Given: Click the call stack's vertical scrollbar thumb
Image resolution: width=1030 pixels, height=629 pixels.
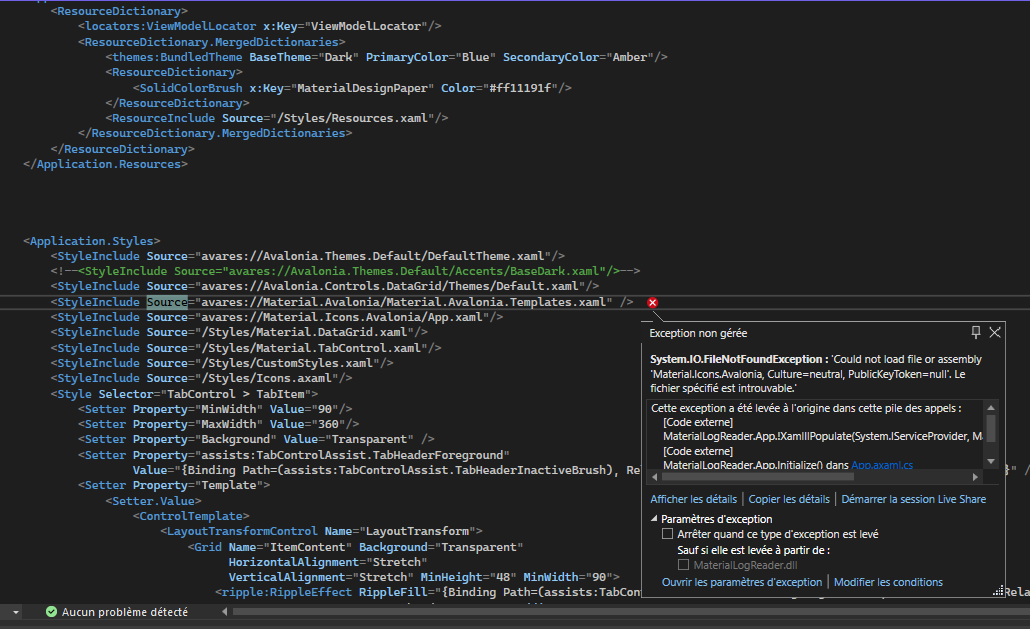Looking at the screenshot, I should pyautogui.click(x=991, y=428).
